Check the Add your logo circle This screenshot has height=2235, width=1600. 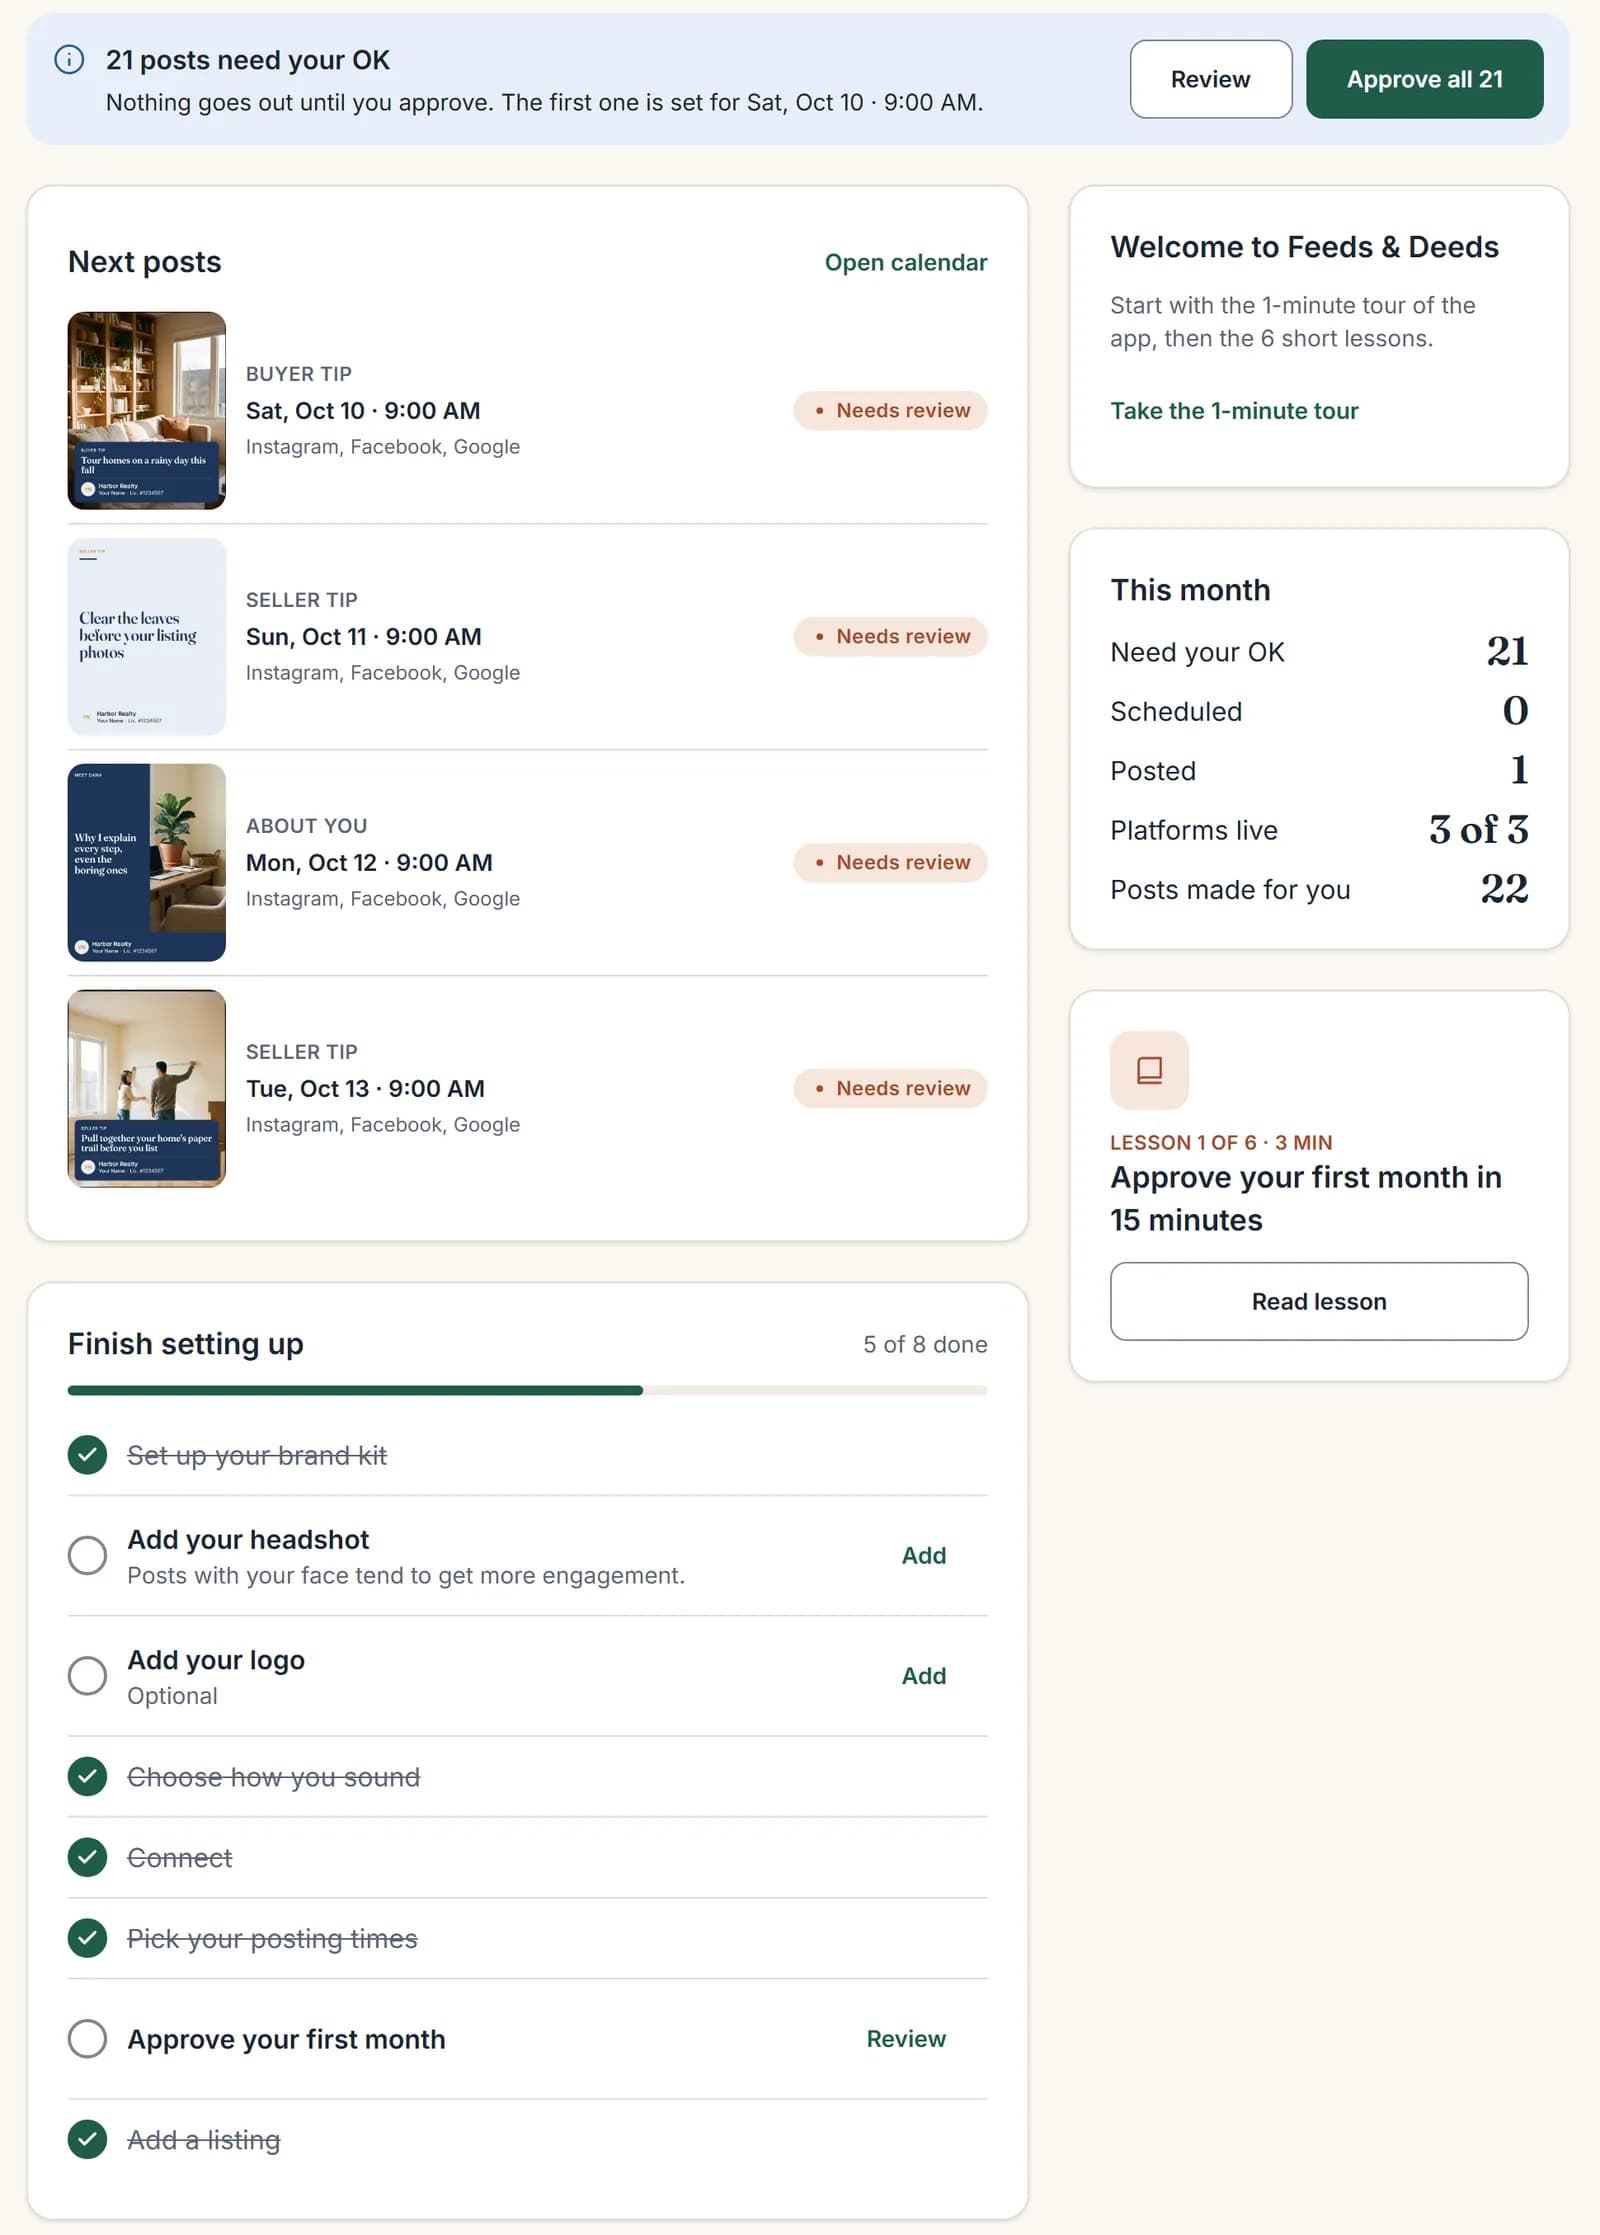pos(88,1675)
